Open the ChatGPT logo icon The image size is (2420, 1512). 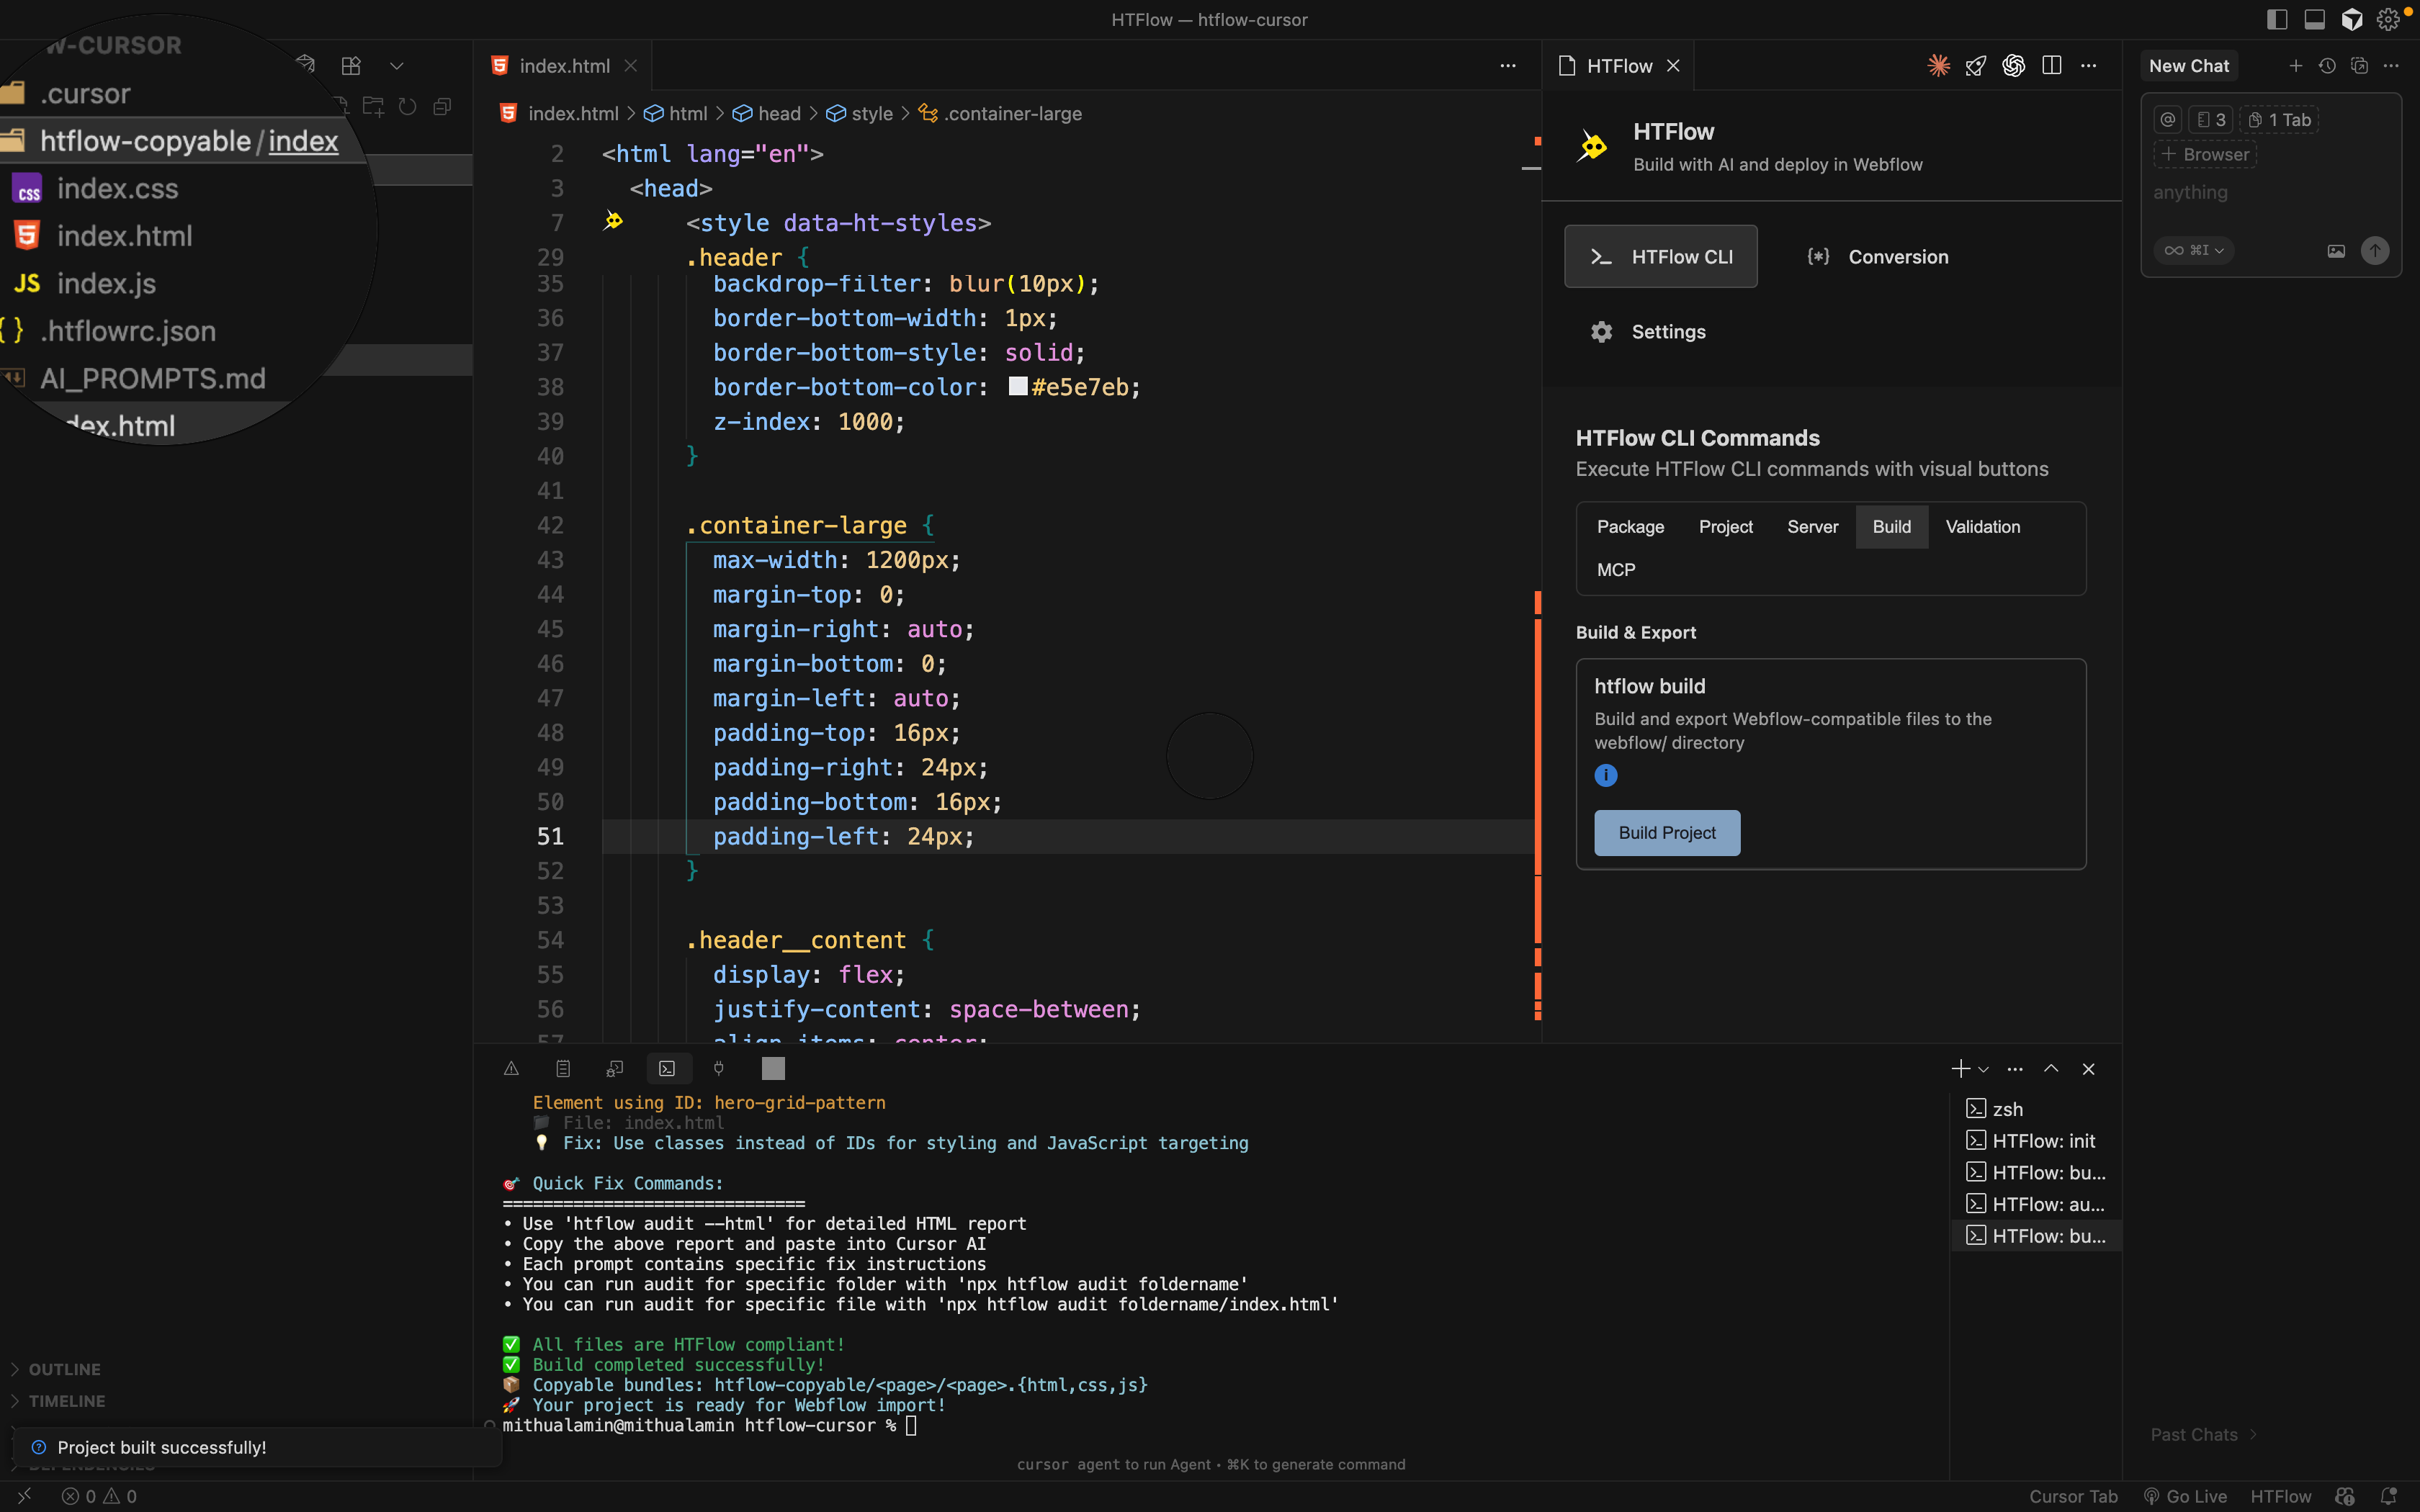tap(2013, 66)
